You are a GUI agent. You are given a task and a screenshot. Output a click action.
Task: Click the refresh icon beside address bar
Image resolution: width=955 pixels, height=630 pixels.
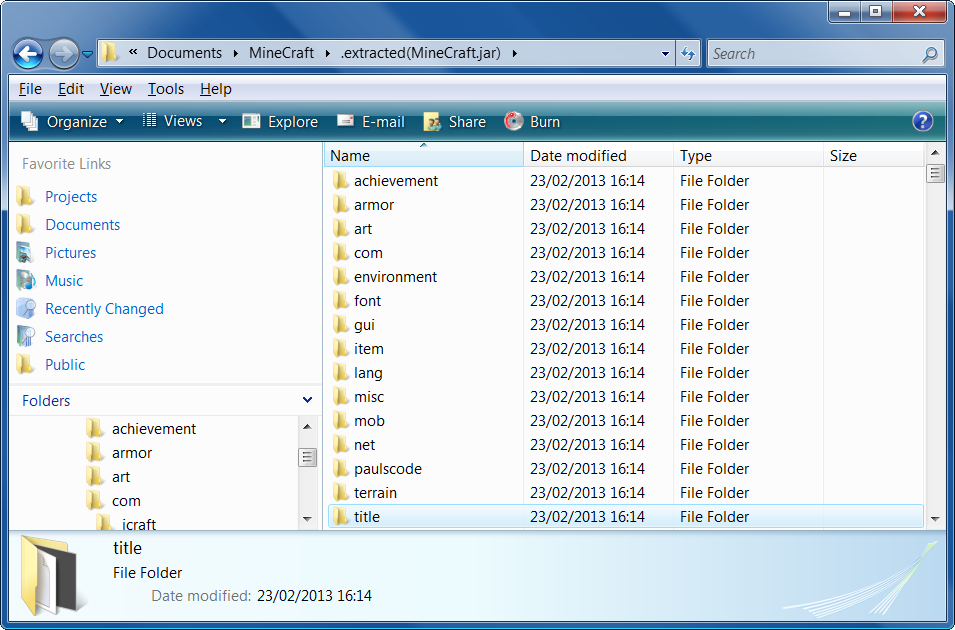click(x=688, y=54)
